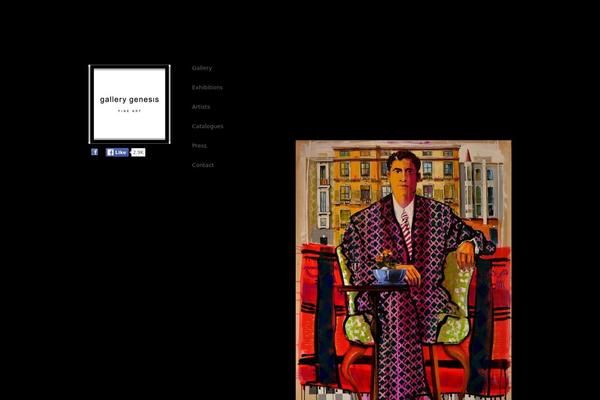Image resolution: width=600 pixels, height=400 pixels.
Task: Go to the Contact page
Action: pos(203,165)
